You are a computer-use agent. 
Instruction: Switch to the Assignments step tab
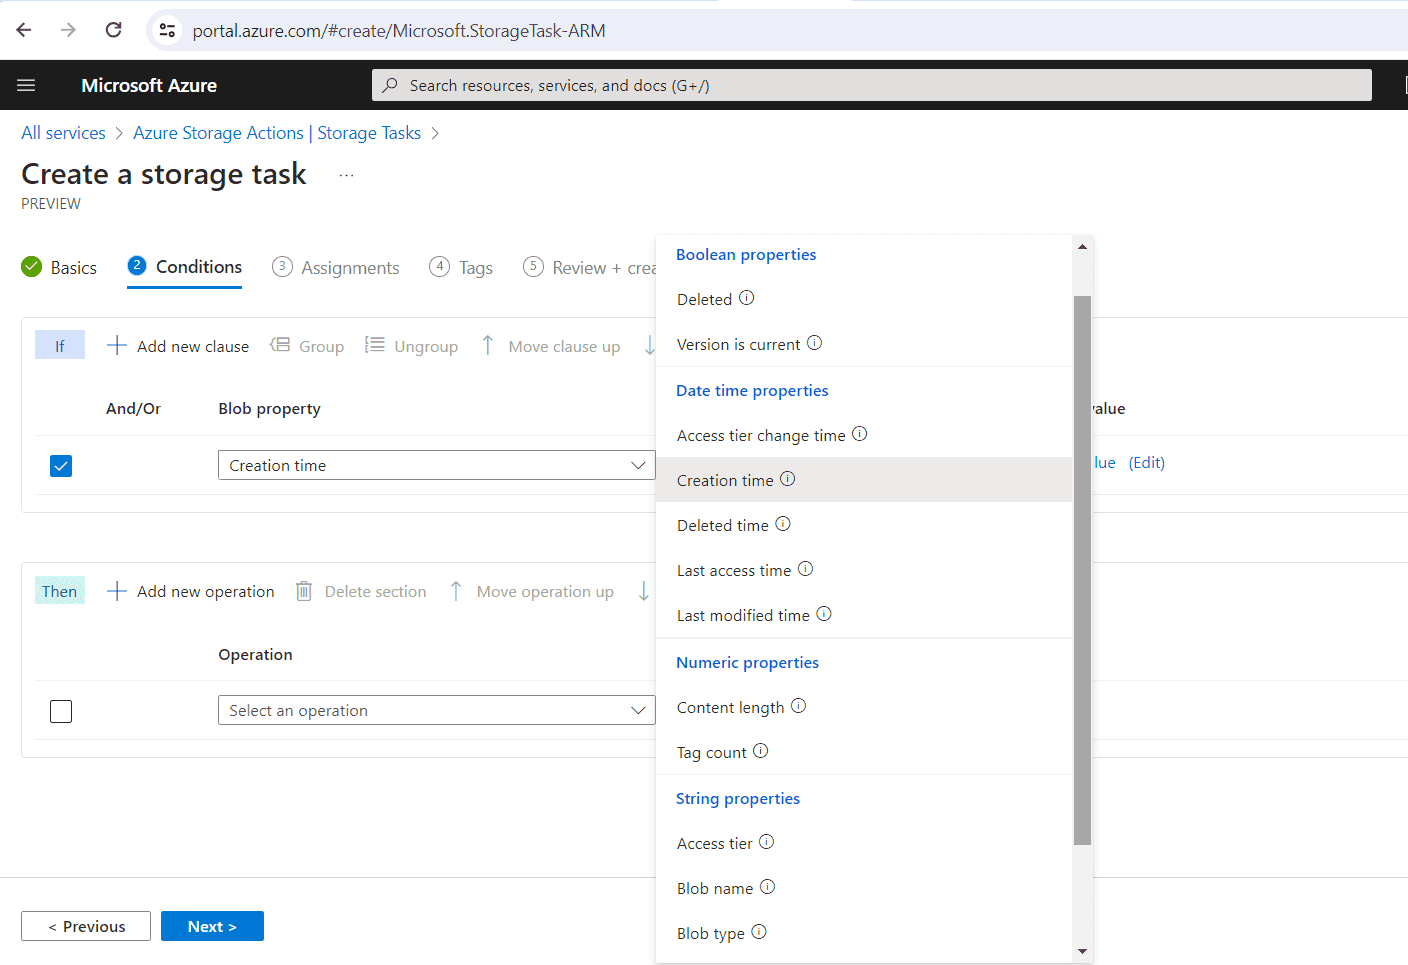336,267
